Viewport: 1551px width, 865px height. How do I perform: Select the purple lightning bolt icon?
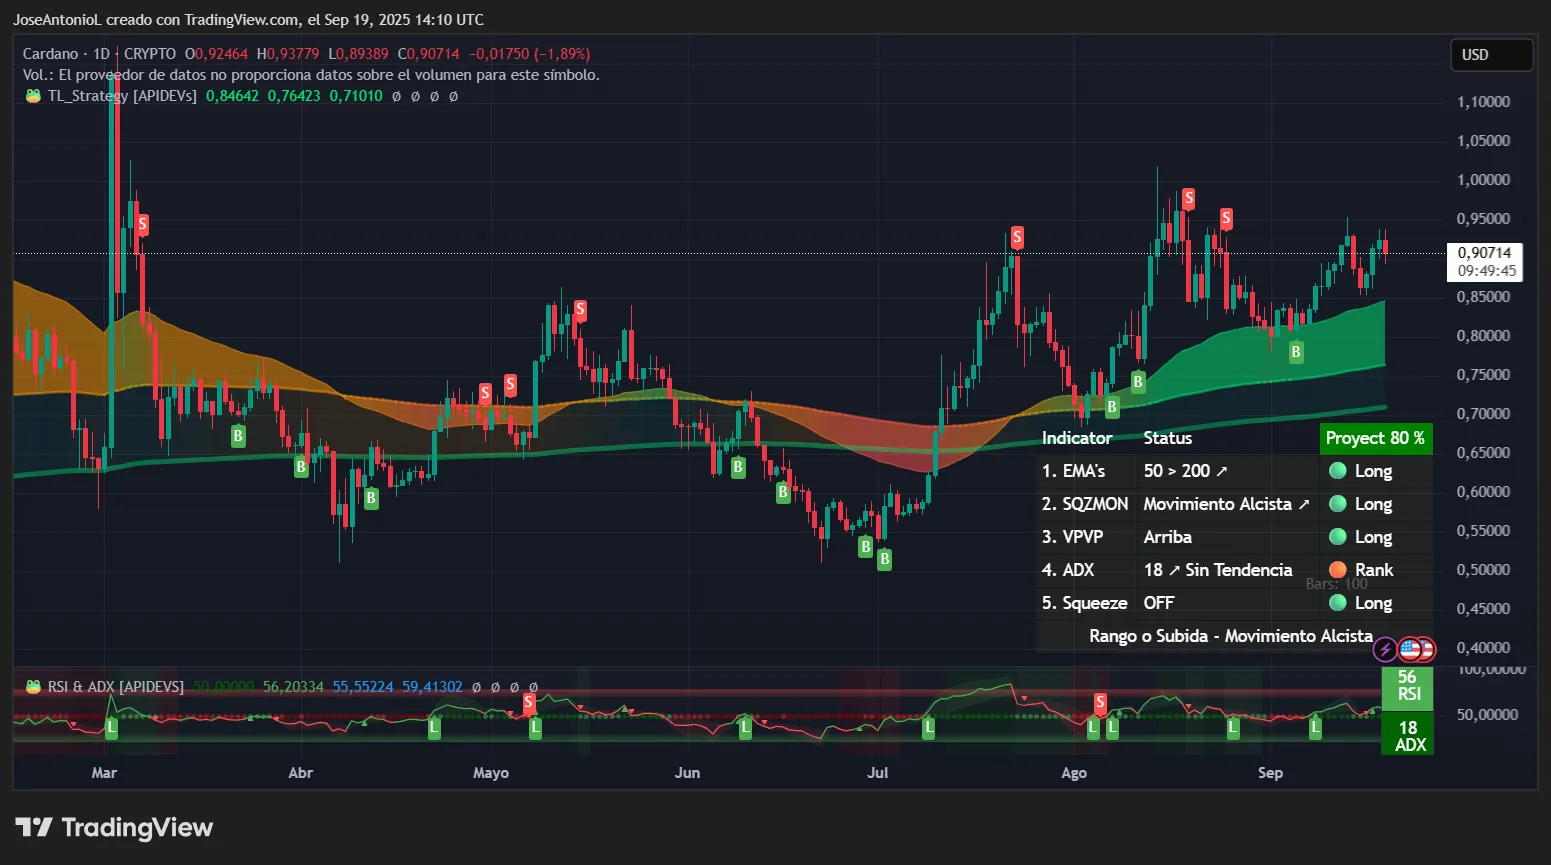[1385, 650]
